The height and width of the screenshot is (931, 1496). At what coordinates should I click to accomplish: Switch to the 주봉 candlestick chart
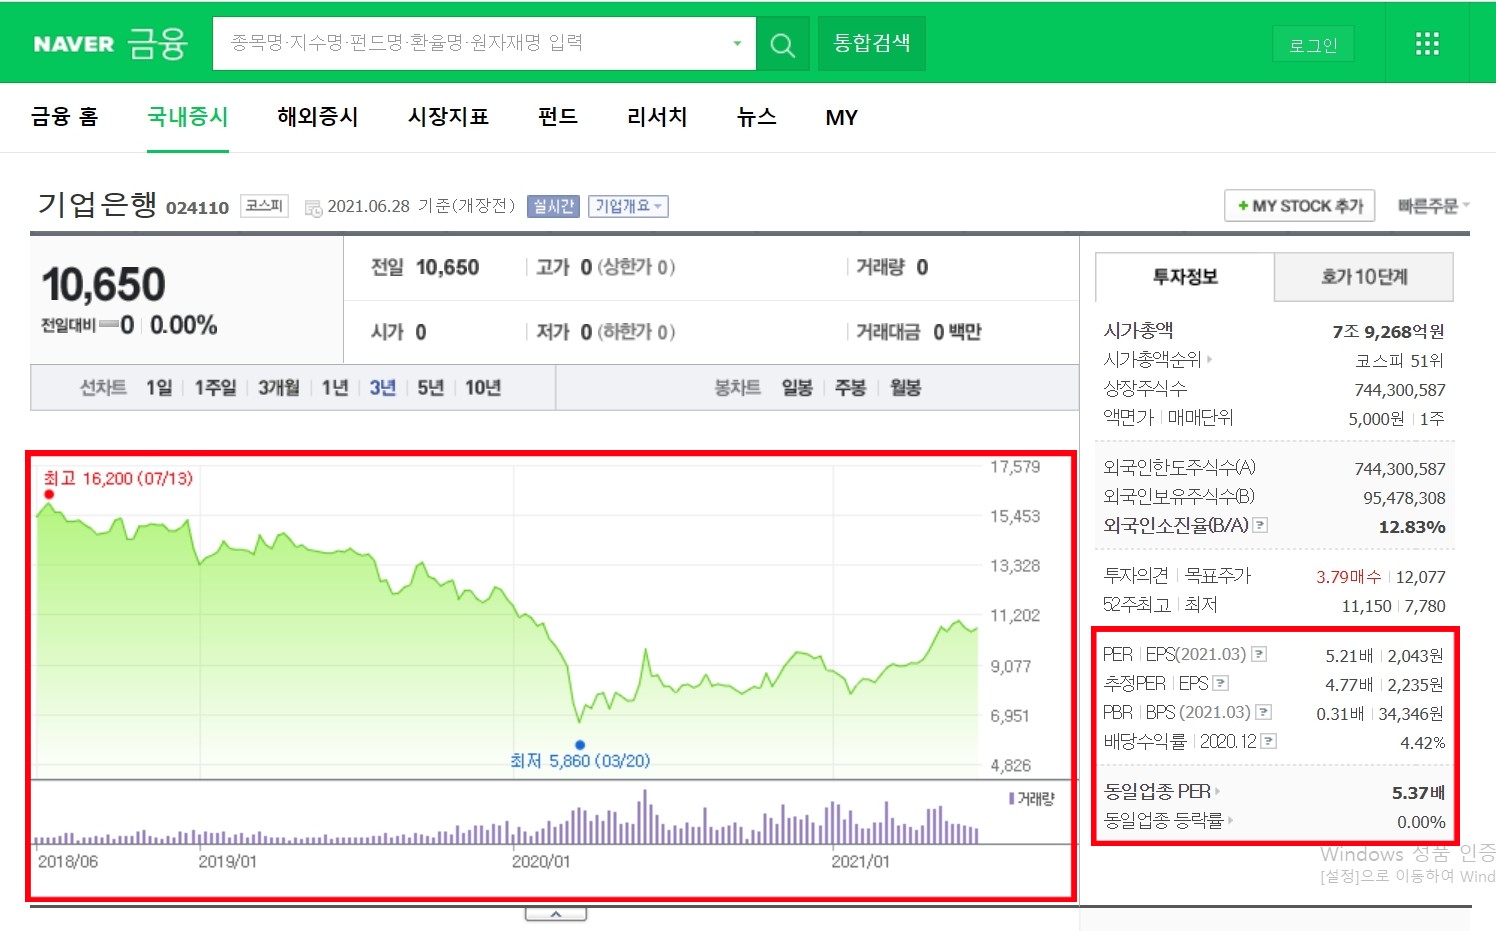tap(850, 388)
